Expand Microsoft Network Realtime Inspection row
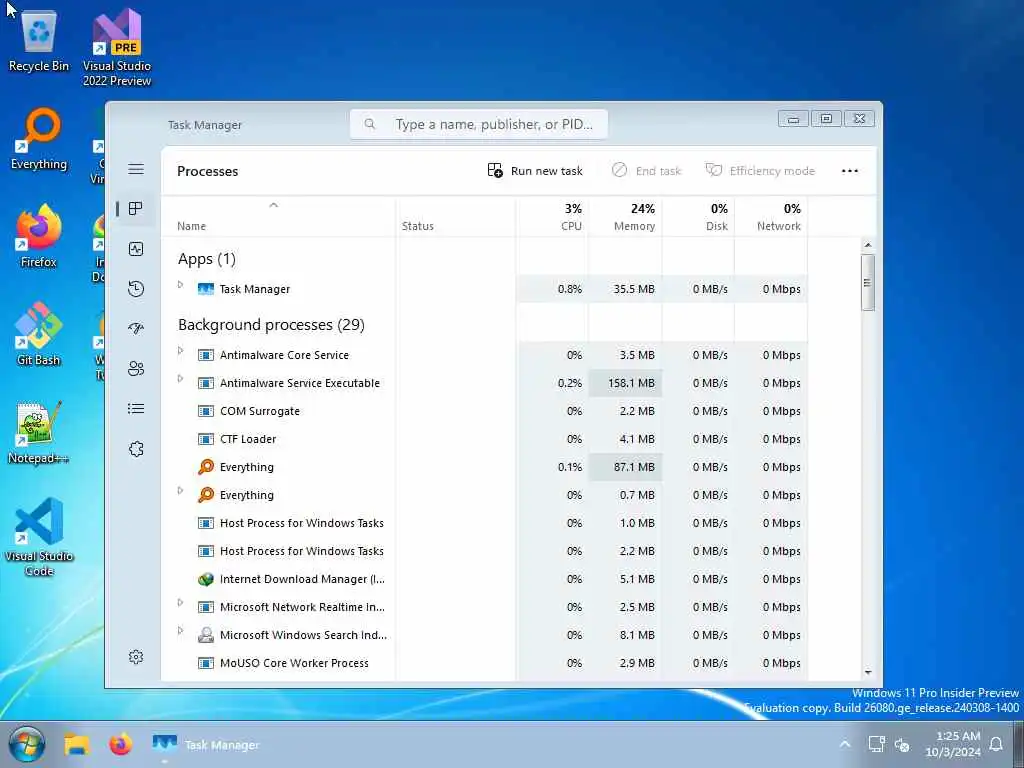This screenshot has width=1024, height=768. click(180, 603)
